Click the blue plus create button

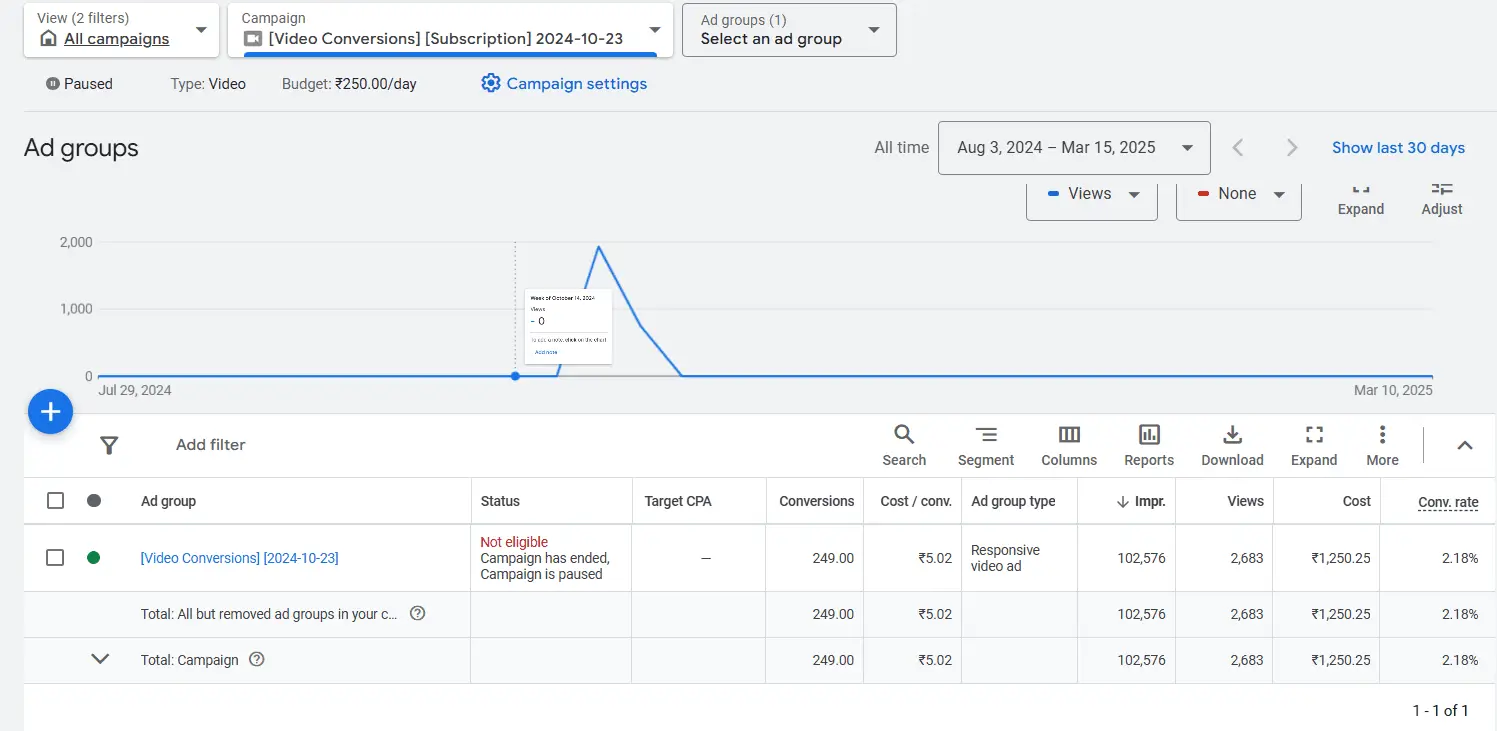(x=50, y=412)
